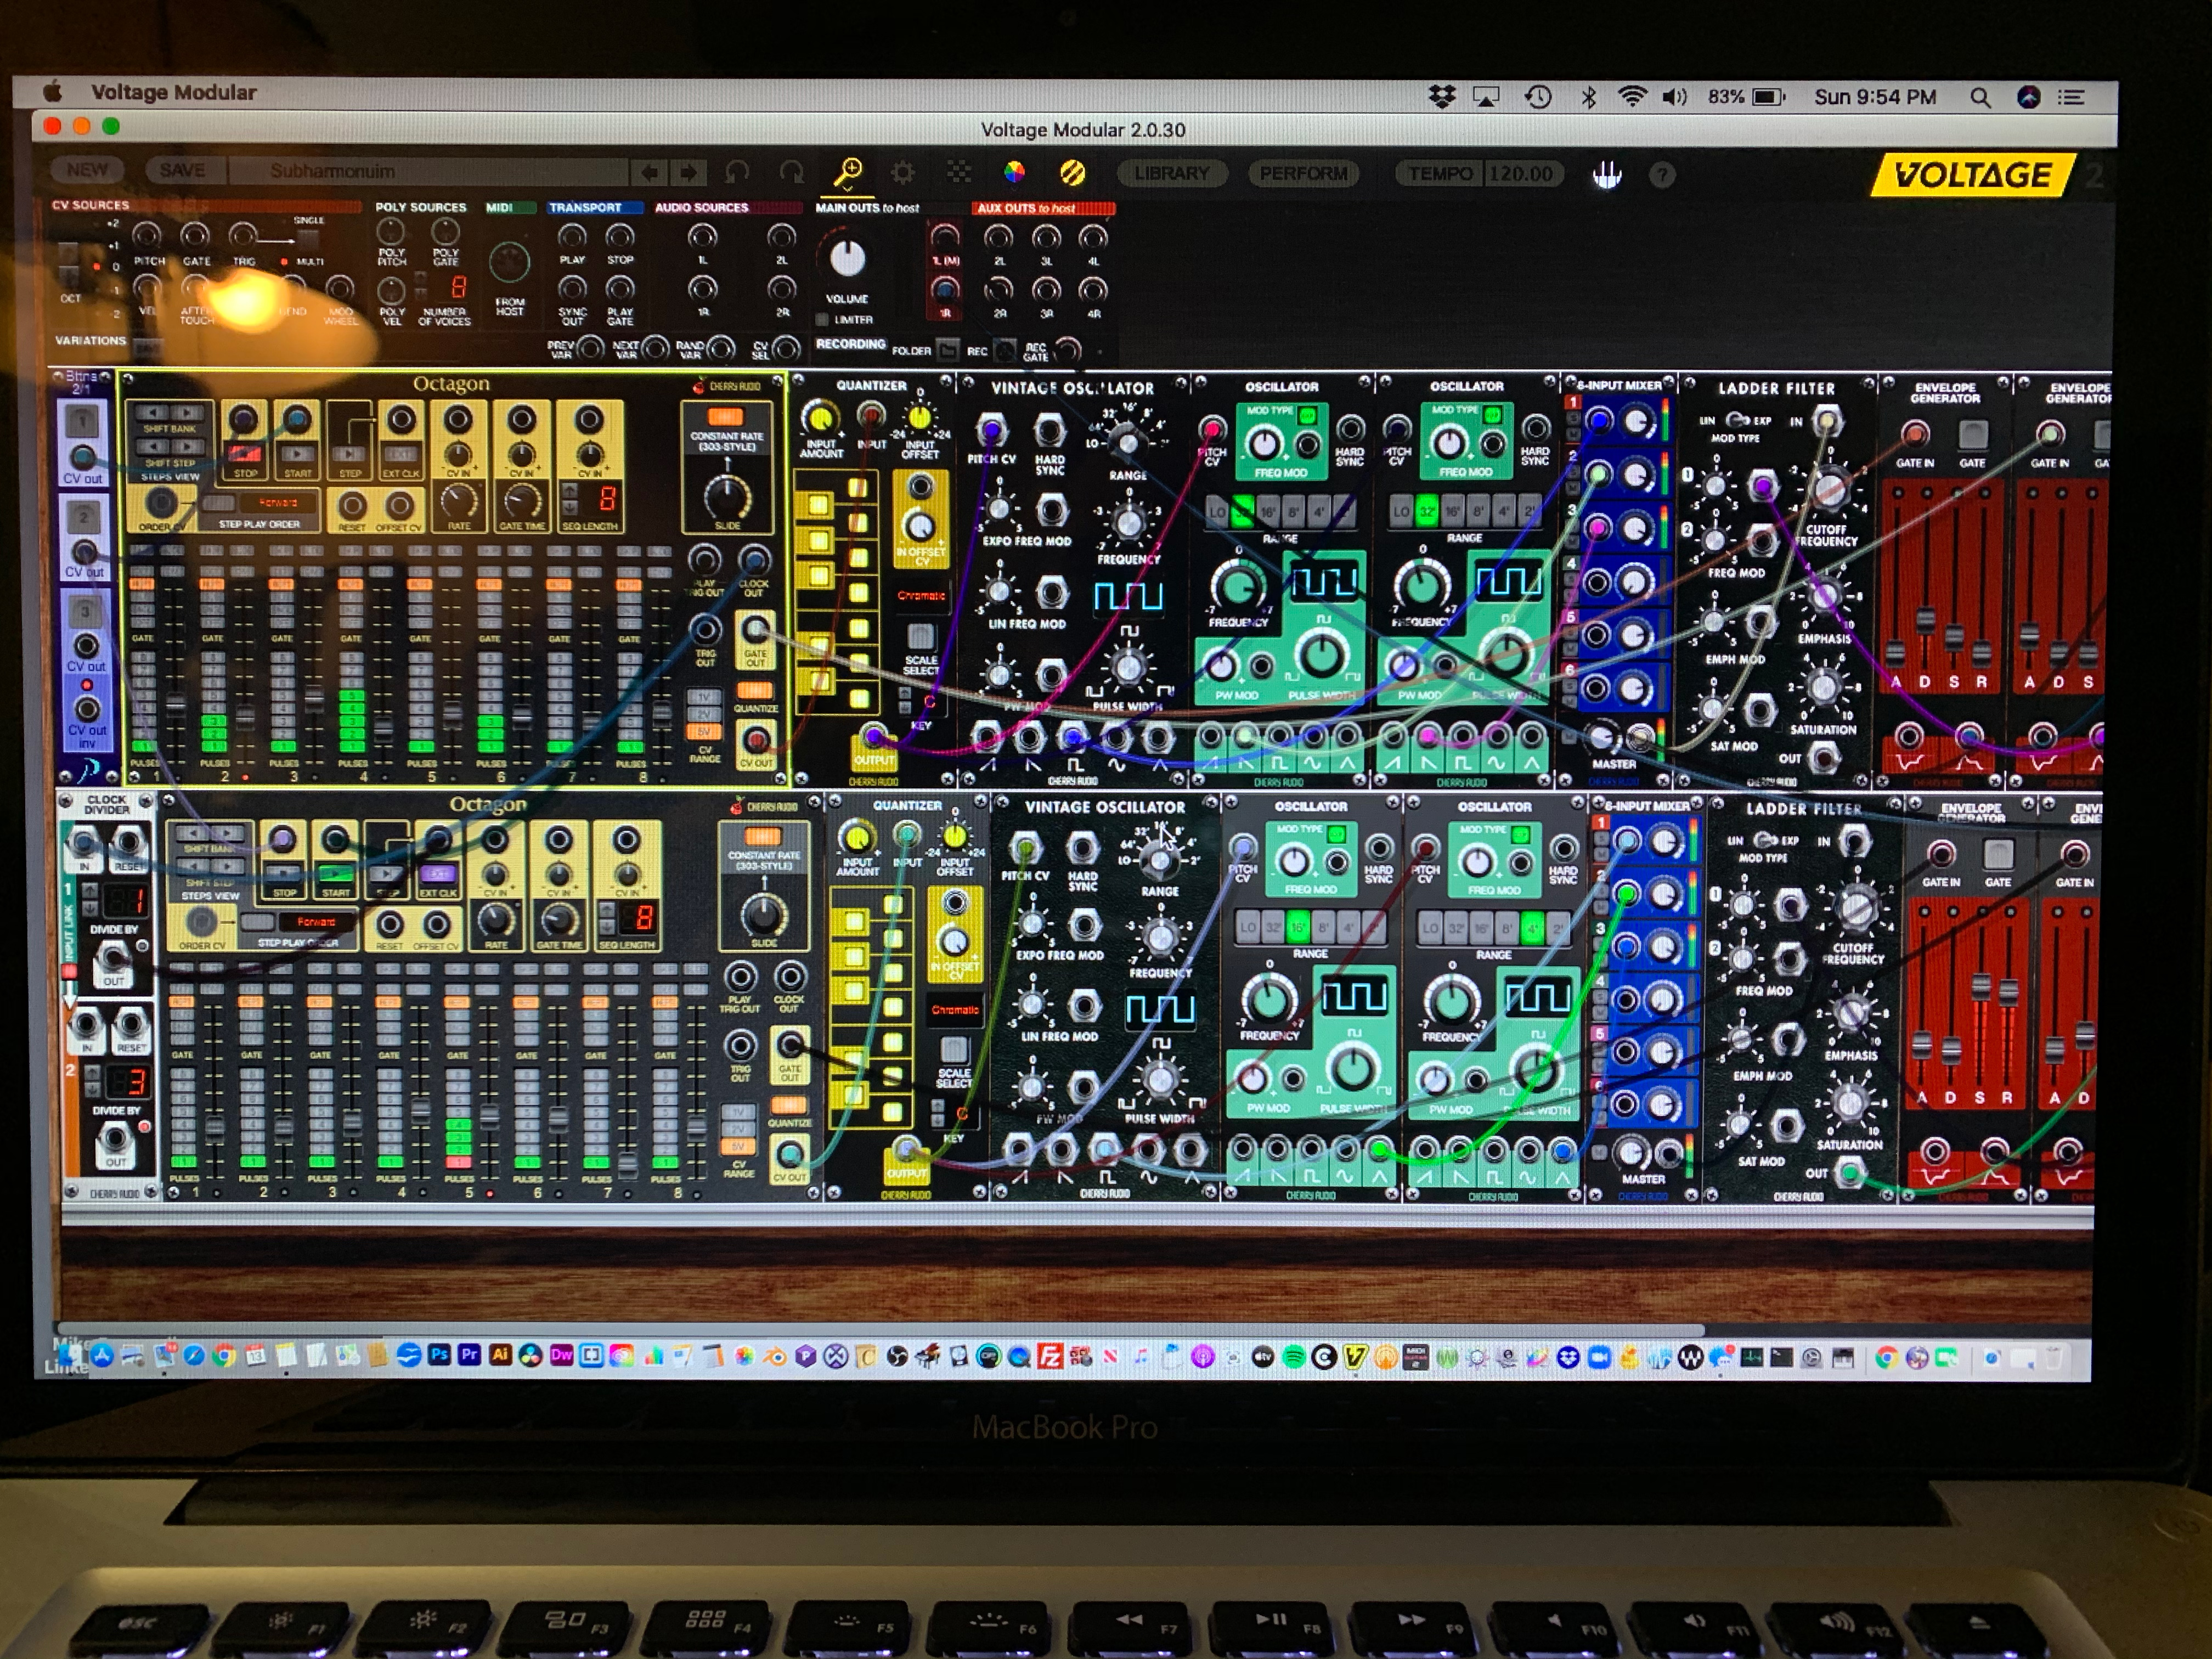Click Photoshop icon in the Dock

tap(439, 1356)
